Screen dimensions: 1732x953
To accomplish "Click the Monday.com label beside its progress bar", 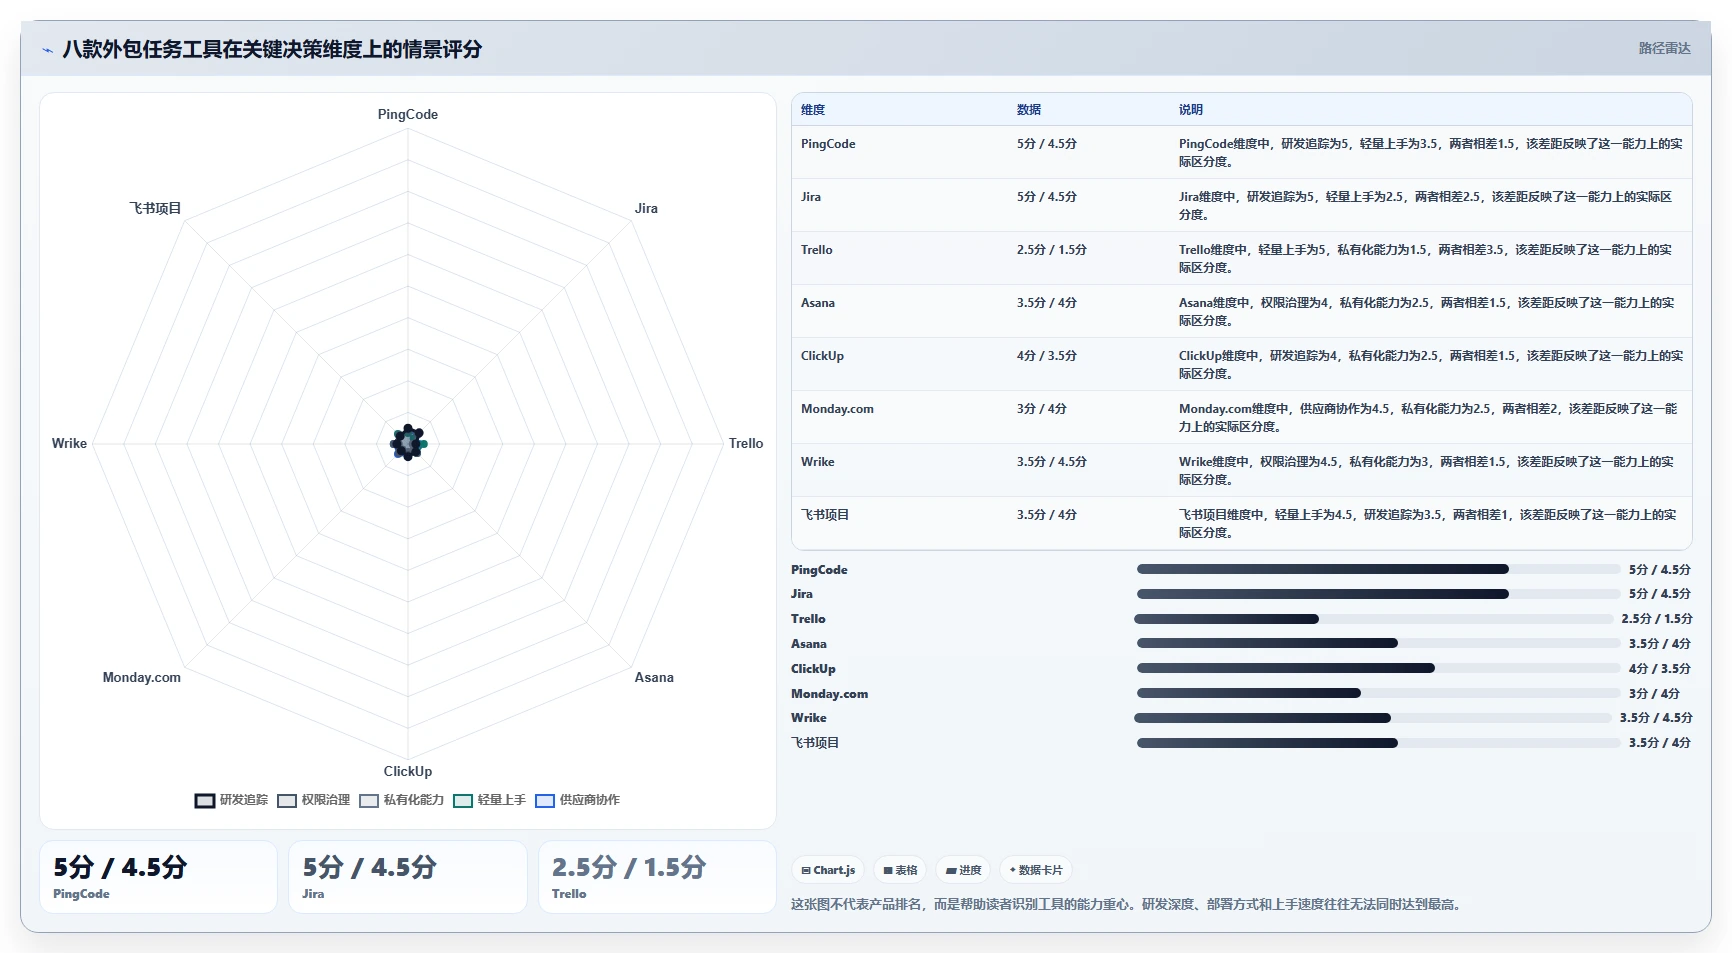I will point(829,694).
